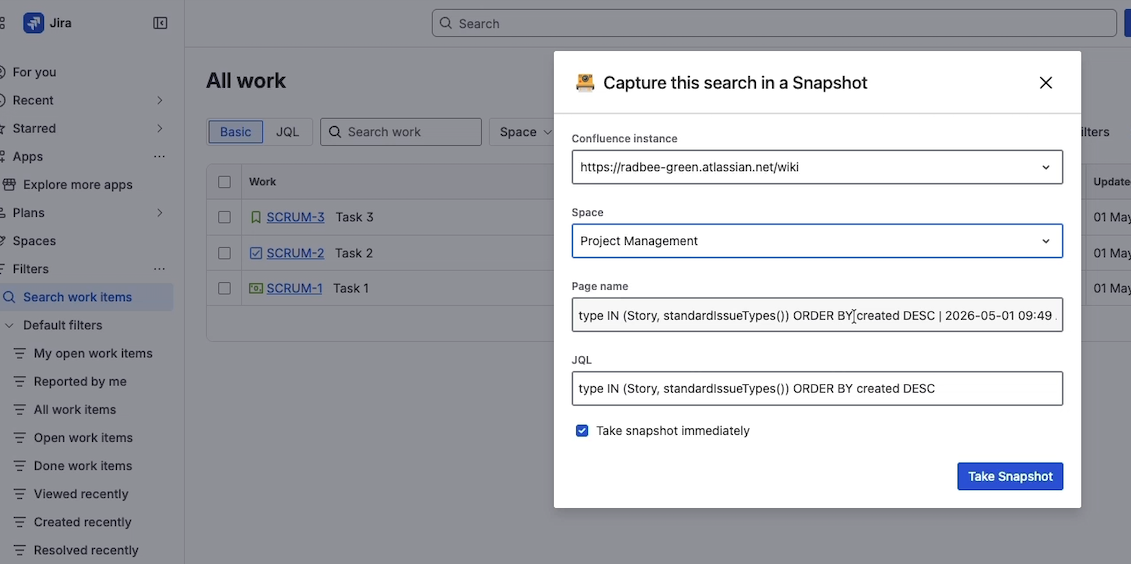Expand the Plans section chevron
Viewport: 1131px width, 564px height.
159,213
